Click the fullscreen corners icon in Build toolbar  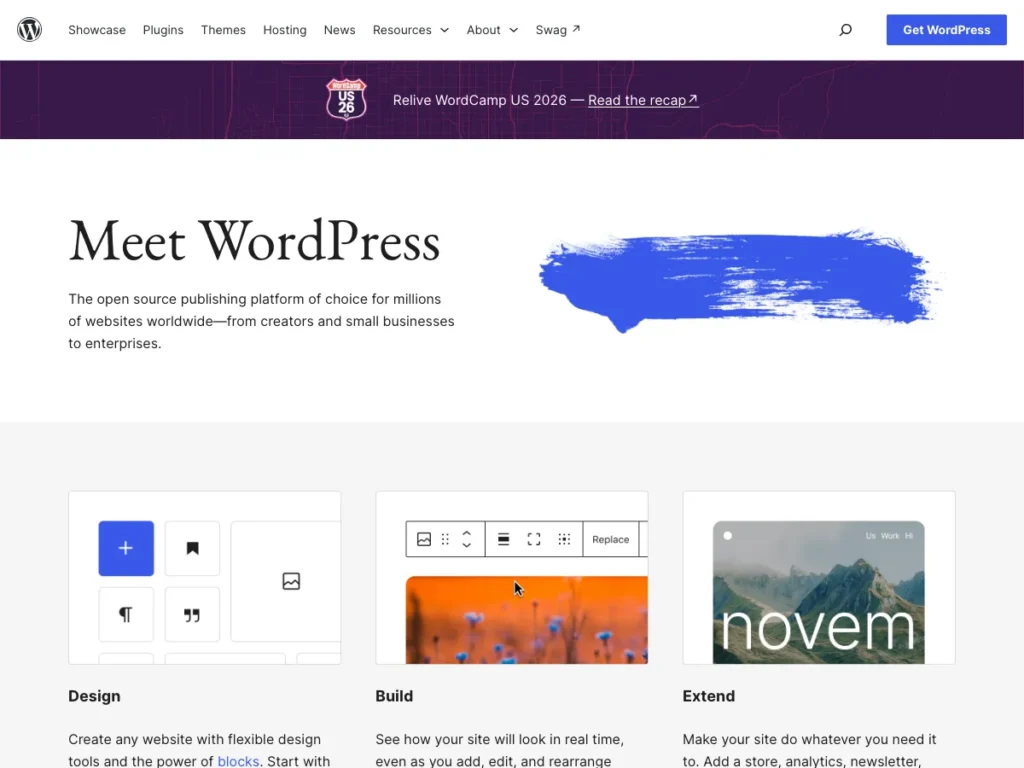(x=534, y=539)
